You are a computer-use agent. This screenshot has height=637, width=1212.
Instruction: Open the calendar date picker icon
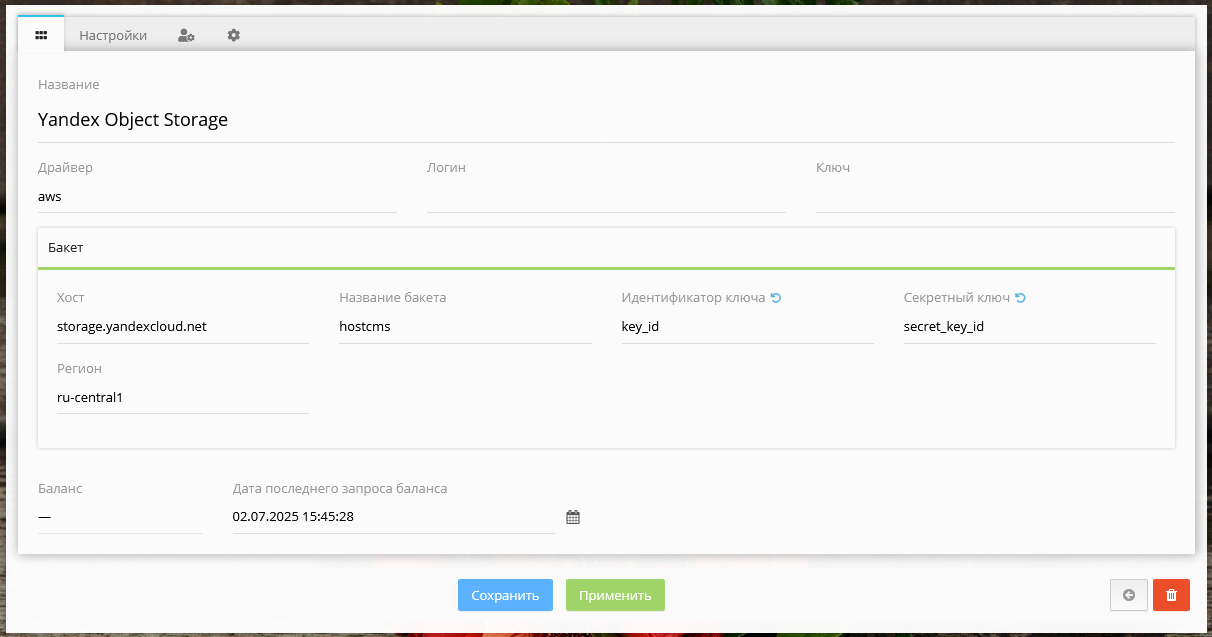pos(573,517)
